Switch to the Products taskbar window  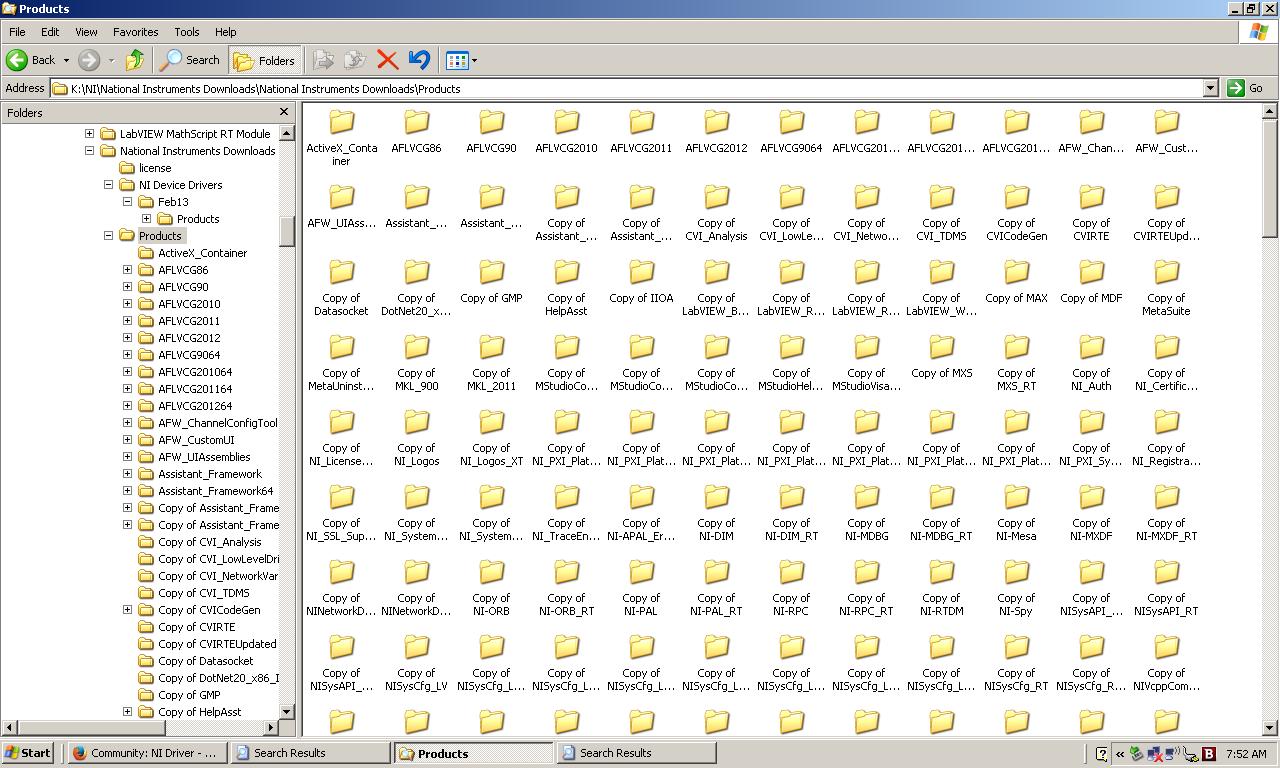[x=473, y=753]
